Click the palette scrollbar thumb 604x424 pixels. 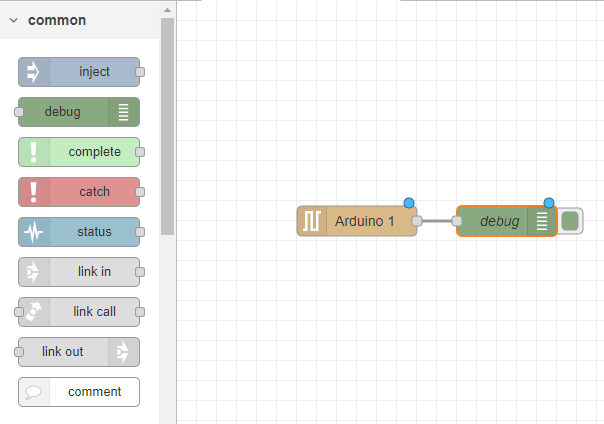tap(168, 126)
